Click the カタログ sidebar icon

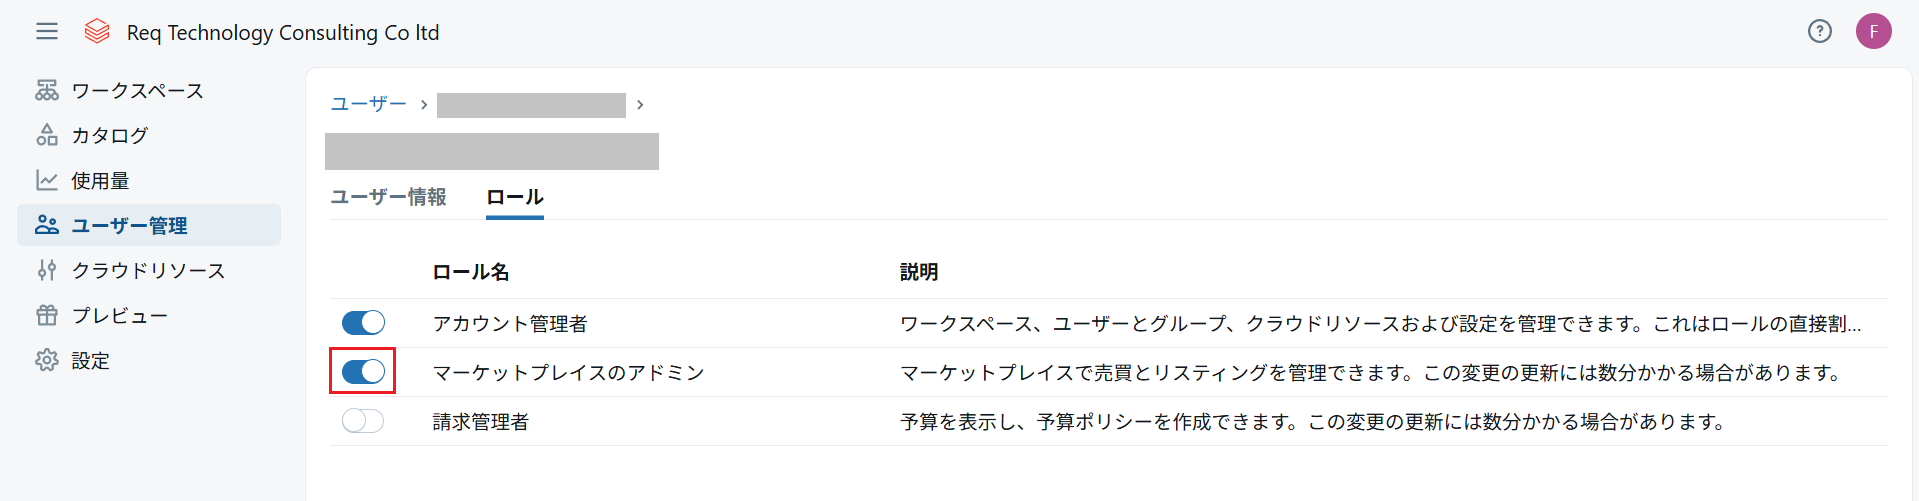47,135
